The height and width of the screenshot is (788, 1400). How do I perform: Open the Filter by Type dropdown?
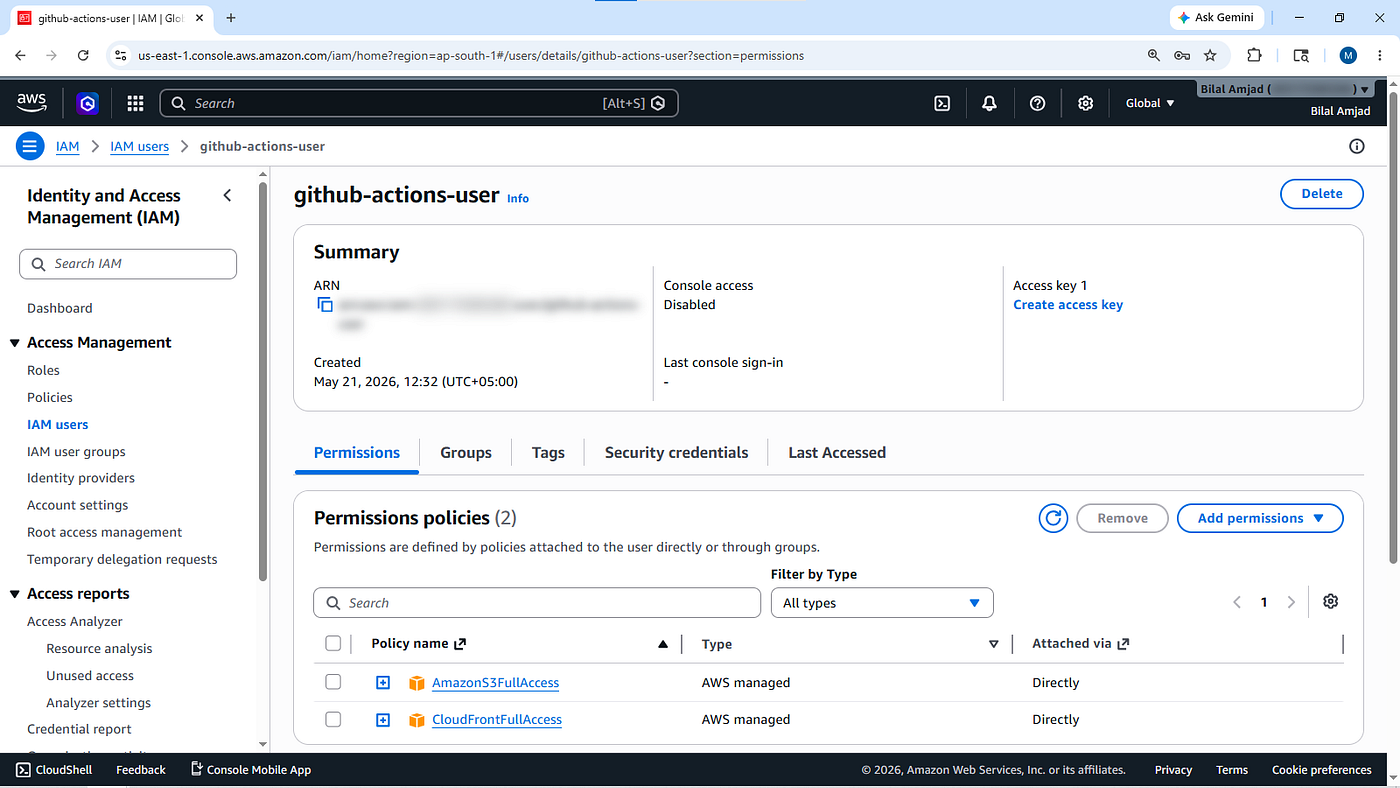[882, 603]
